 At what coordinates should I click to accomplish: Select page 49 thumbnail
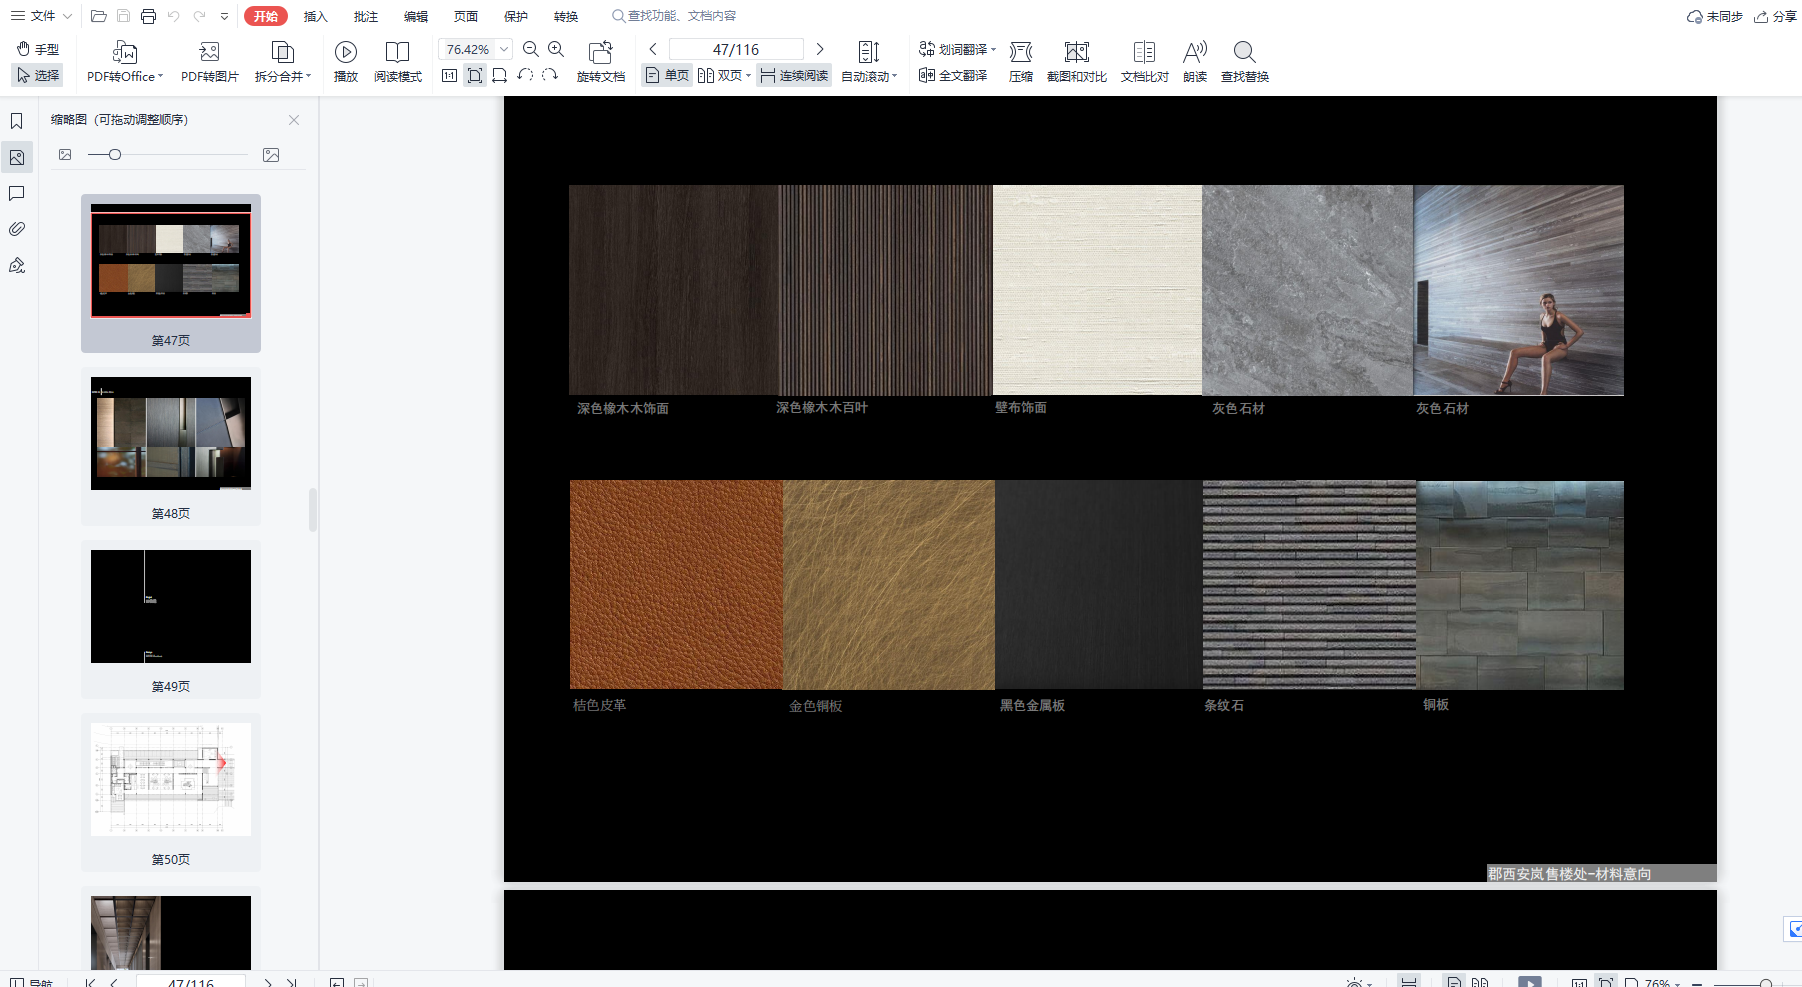(x=171, y=619)
